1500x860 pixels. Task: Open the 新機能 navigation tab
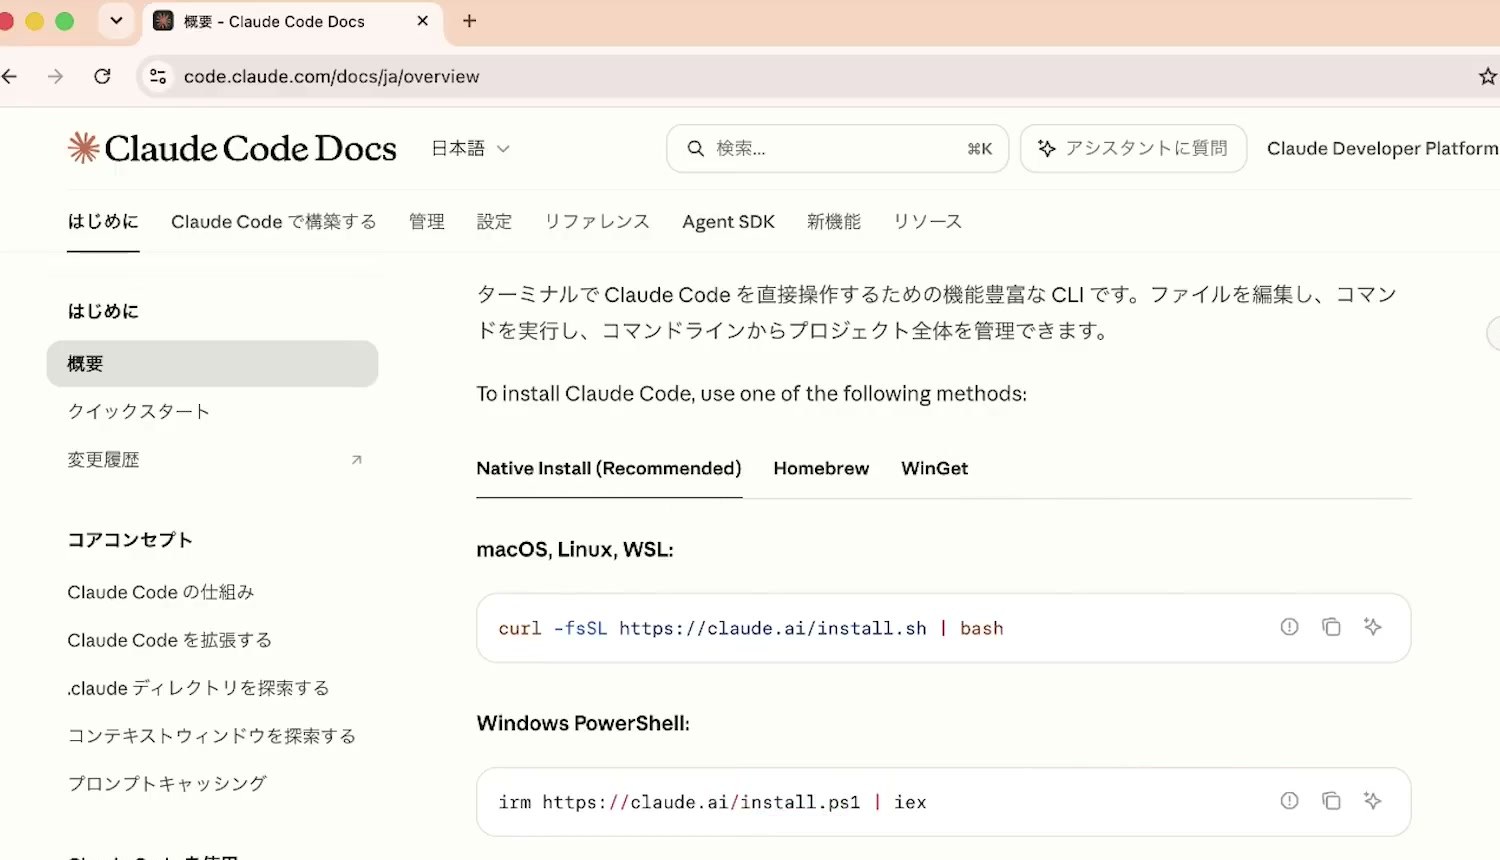(834, 222)
